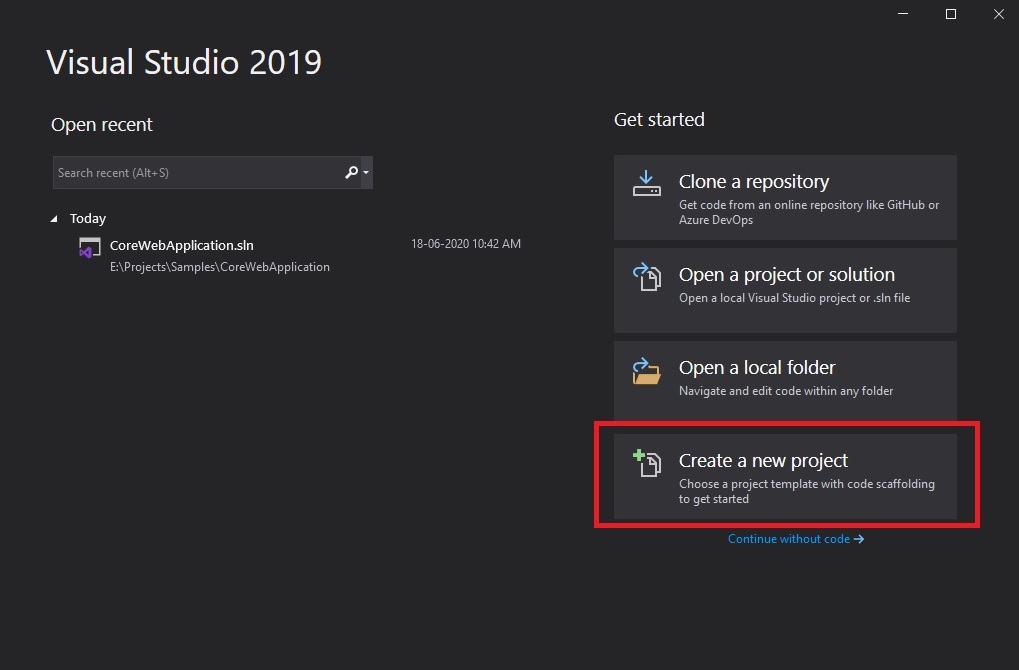Select Clone a repository
Viewport: 1019px width, 670px height.
(785, 198)
